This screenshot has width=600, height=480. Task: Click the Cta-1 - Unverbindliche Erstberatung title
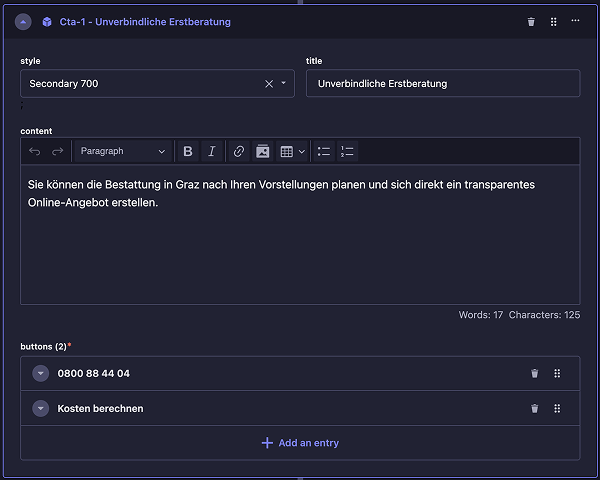(x=145, y=22)
